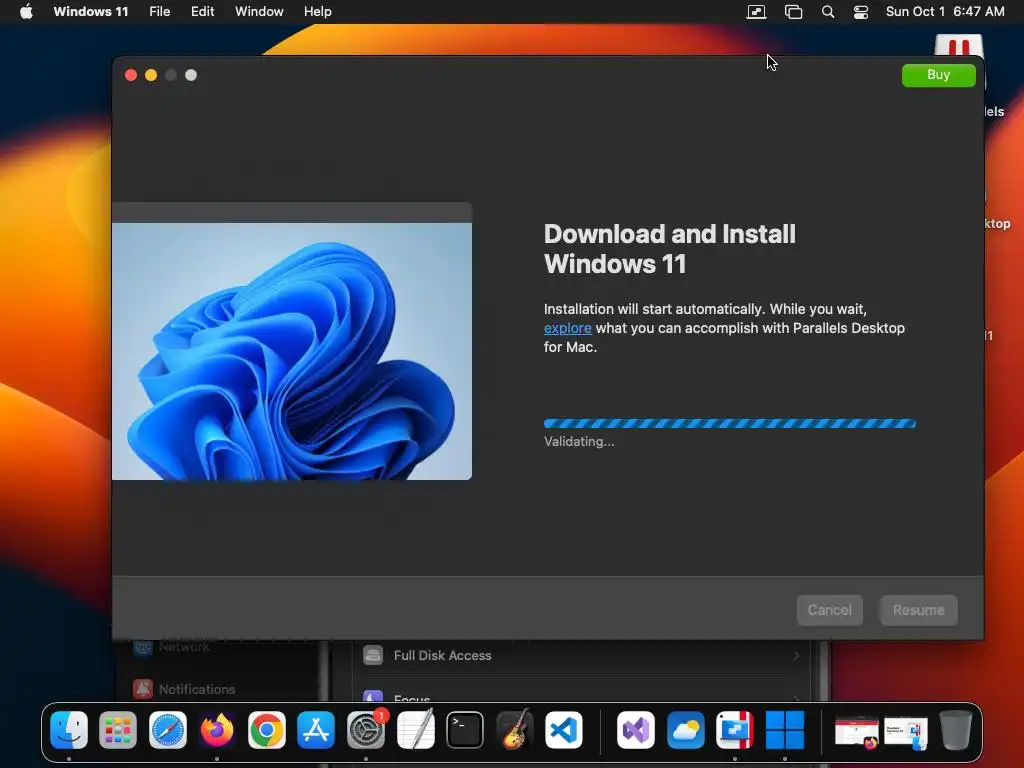Screen dimensions: 1024x768
Task: Open the Window menu
Action: pyautogui.click(x=259, y=12)
